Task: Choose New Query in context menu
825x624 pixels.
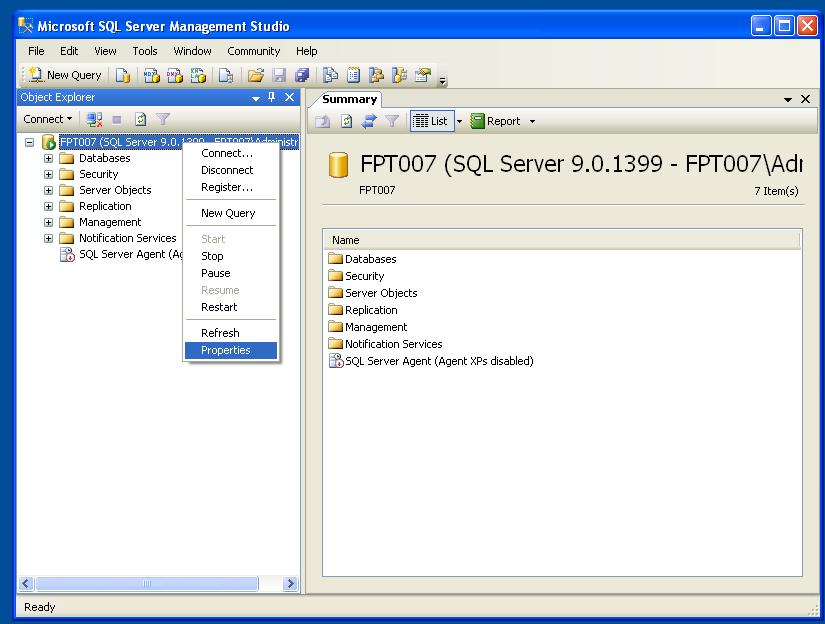Action: click(230, 213)
